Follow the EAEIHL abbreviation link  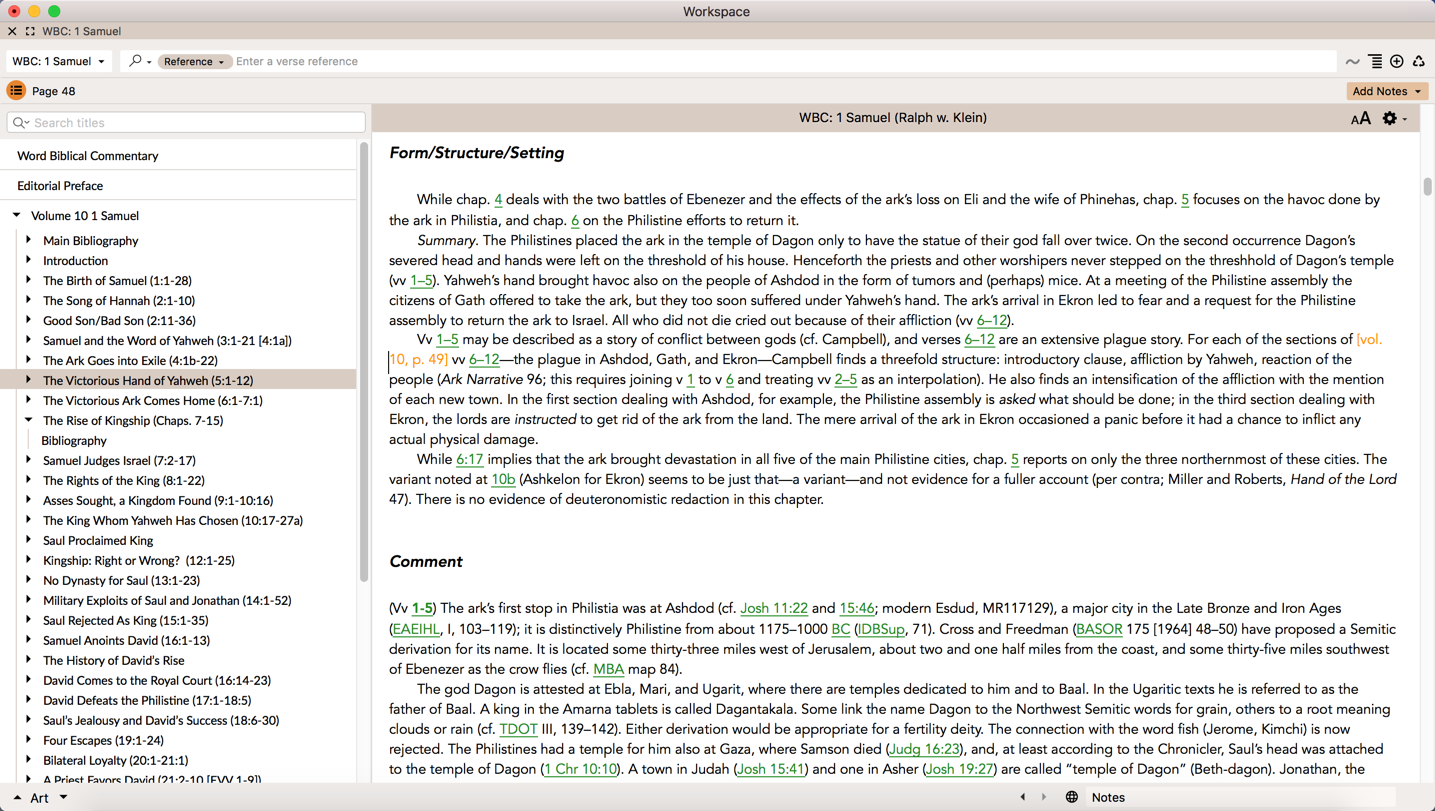coord(416,629)
